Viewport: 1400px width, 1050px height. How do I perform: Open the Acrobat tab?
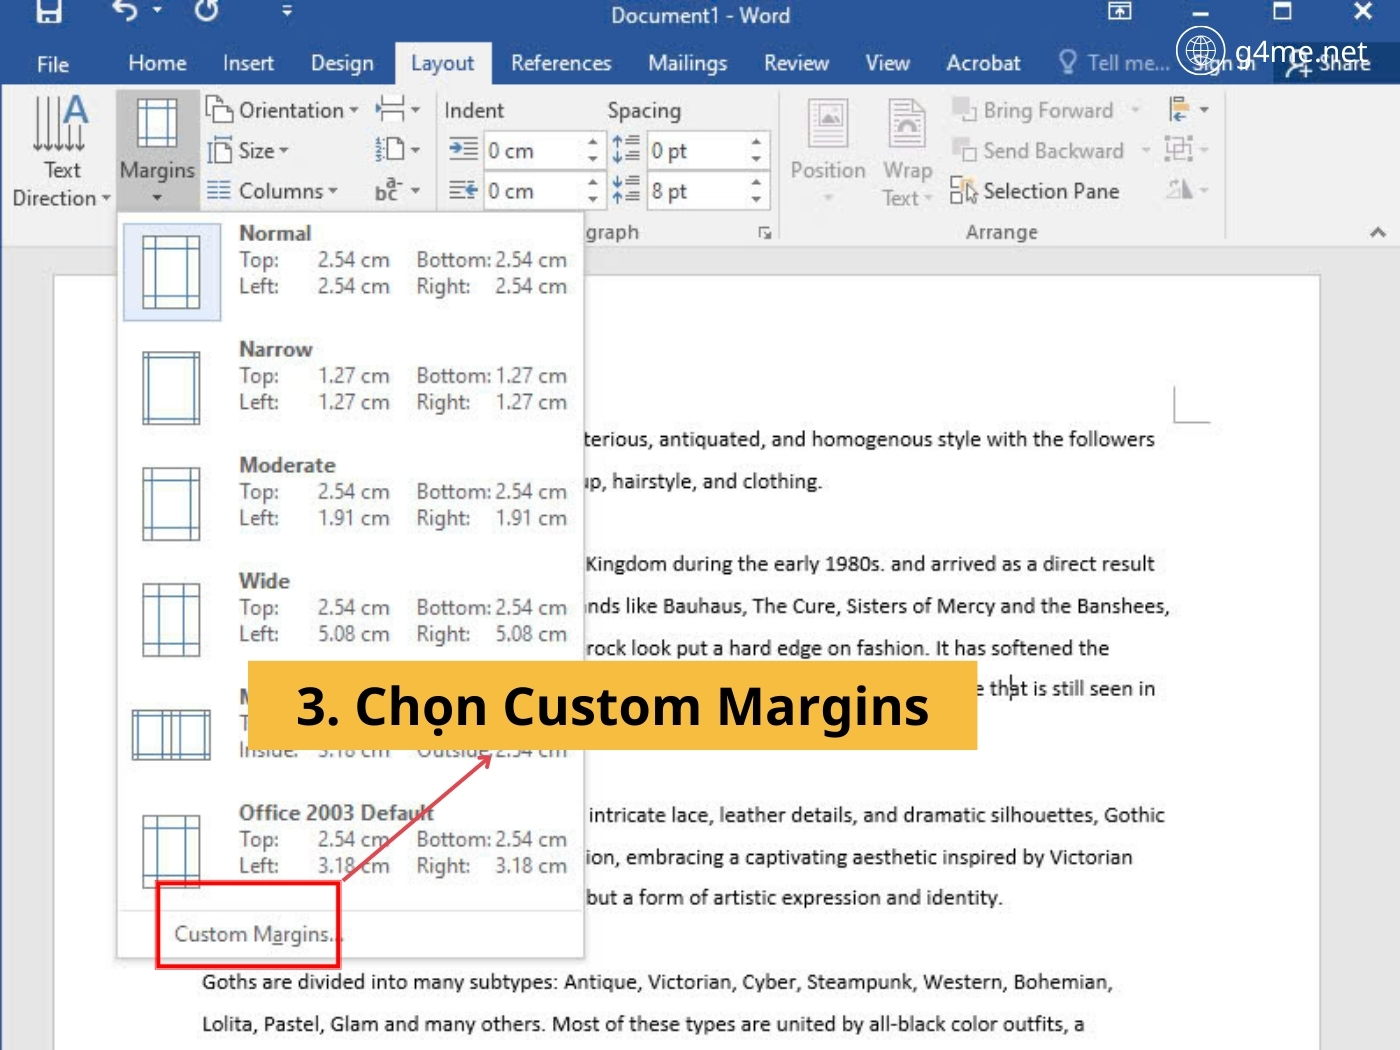983,63
